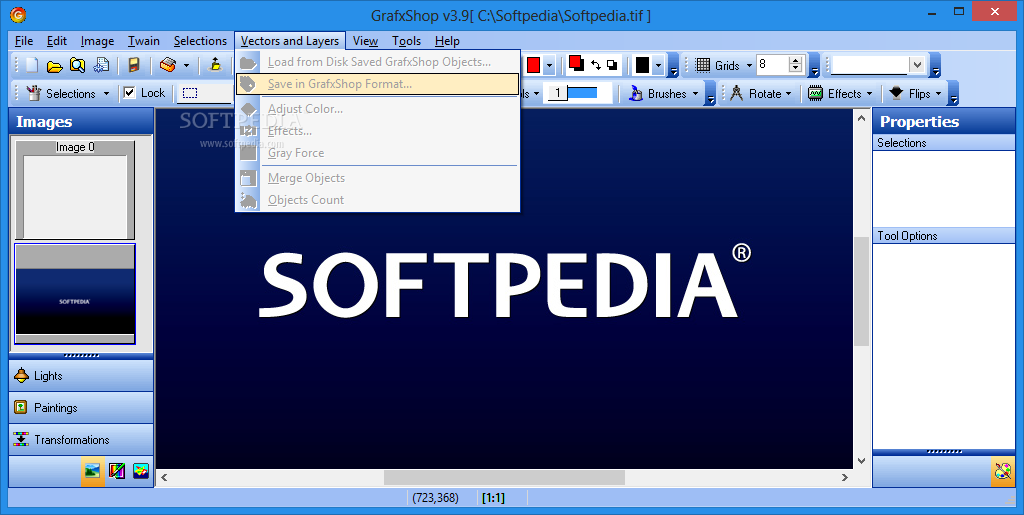Image resolution: width=1024 pixels, height=515 pixels.
Task: Expand the Effects dropdown
Action: (x=869, y=94)
